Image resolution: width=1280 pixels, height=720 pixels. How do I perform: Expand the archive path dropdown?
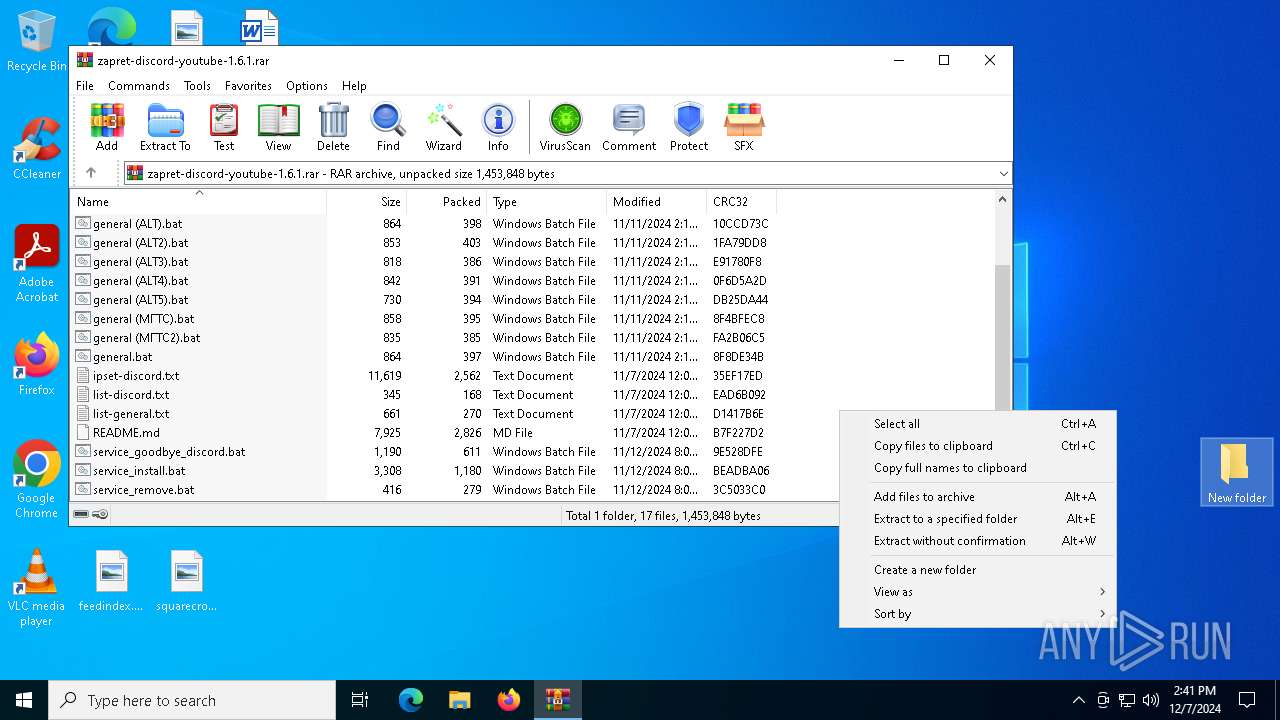coord(1003,173)
